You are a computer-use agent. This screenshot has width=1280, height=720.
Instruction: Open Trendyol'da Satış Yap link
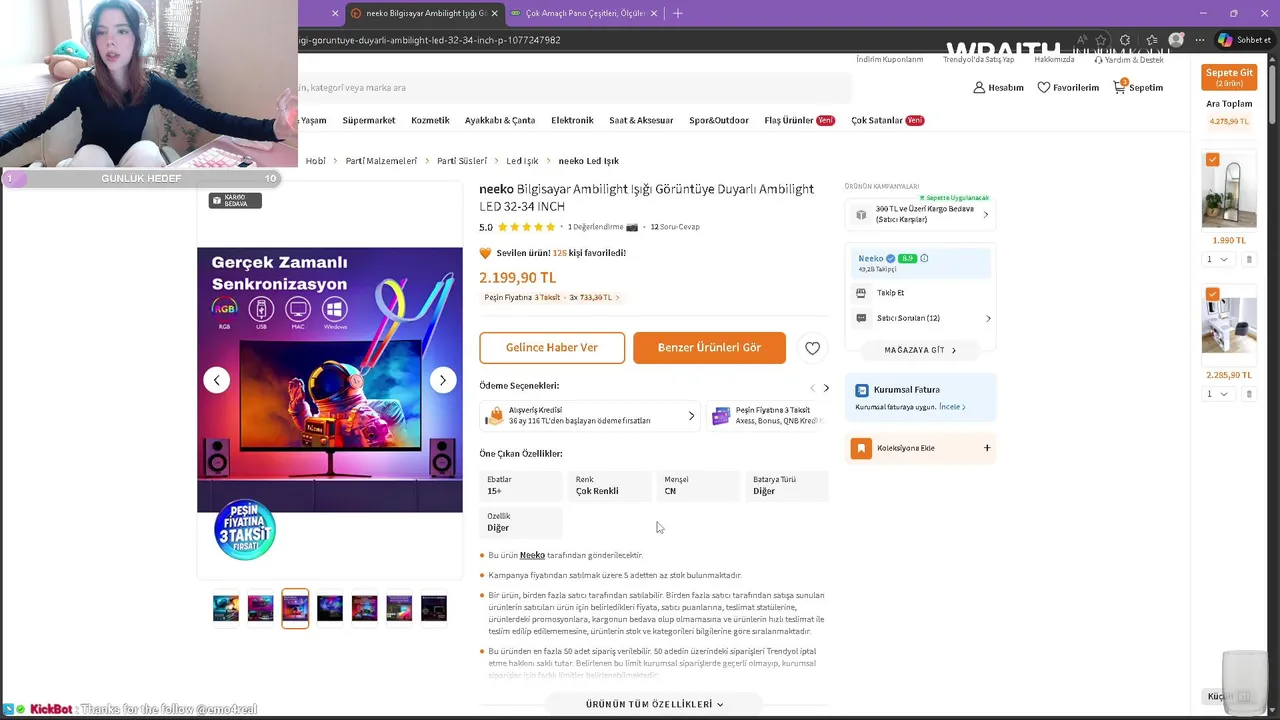(979, 60)
